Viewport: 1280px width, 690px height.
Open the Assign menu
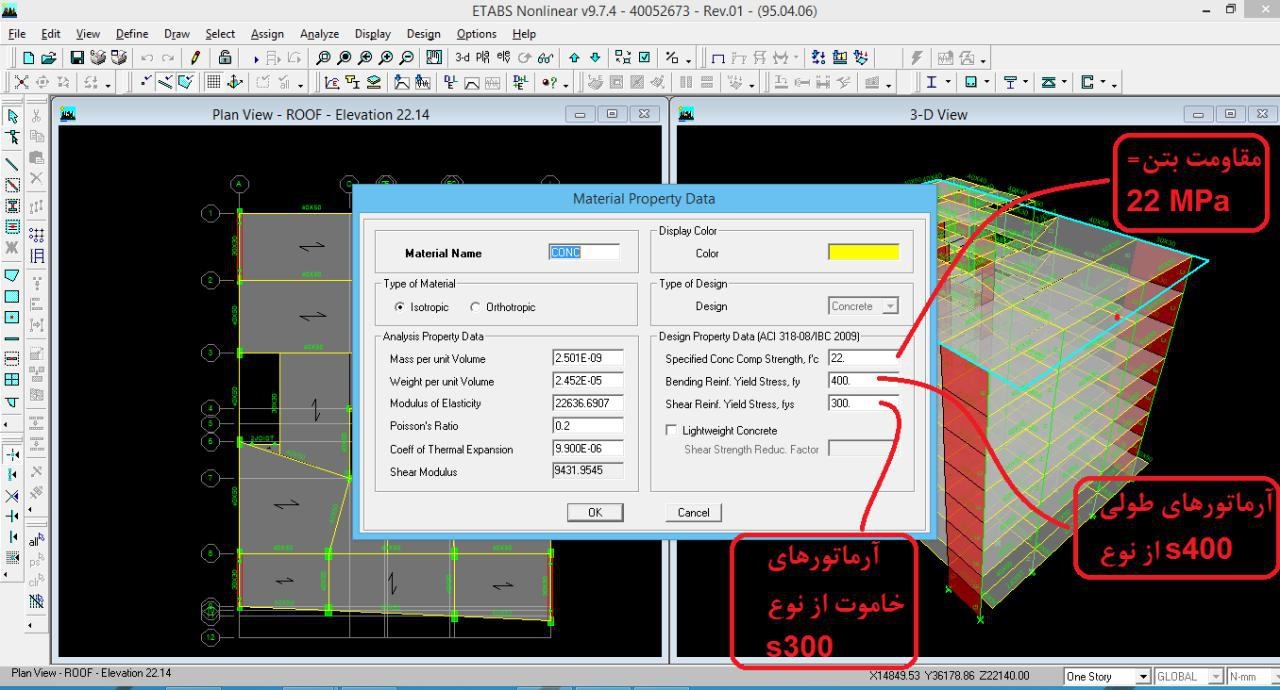point(267,34)
